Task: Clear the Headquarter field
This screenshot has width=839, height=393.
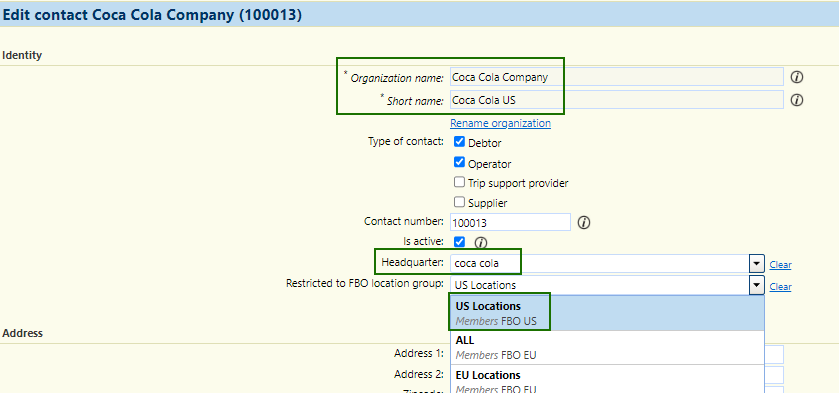Action: point(780,264)
